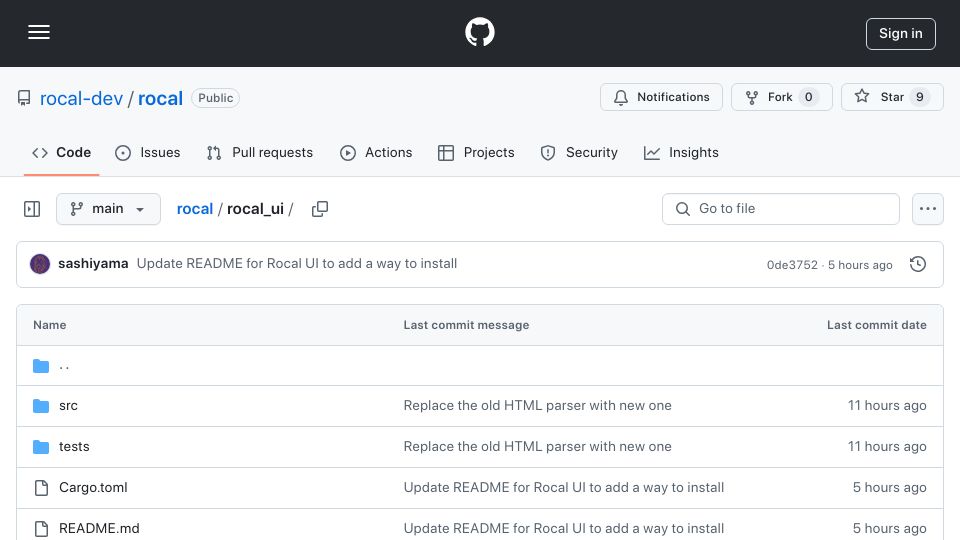This screenshot has width=960, height=540.
Task: View the commit history clock icon
Action: point(918,264)
